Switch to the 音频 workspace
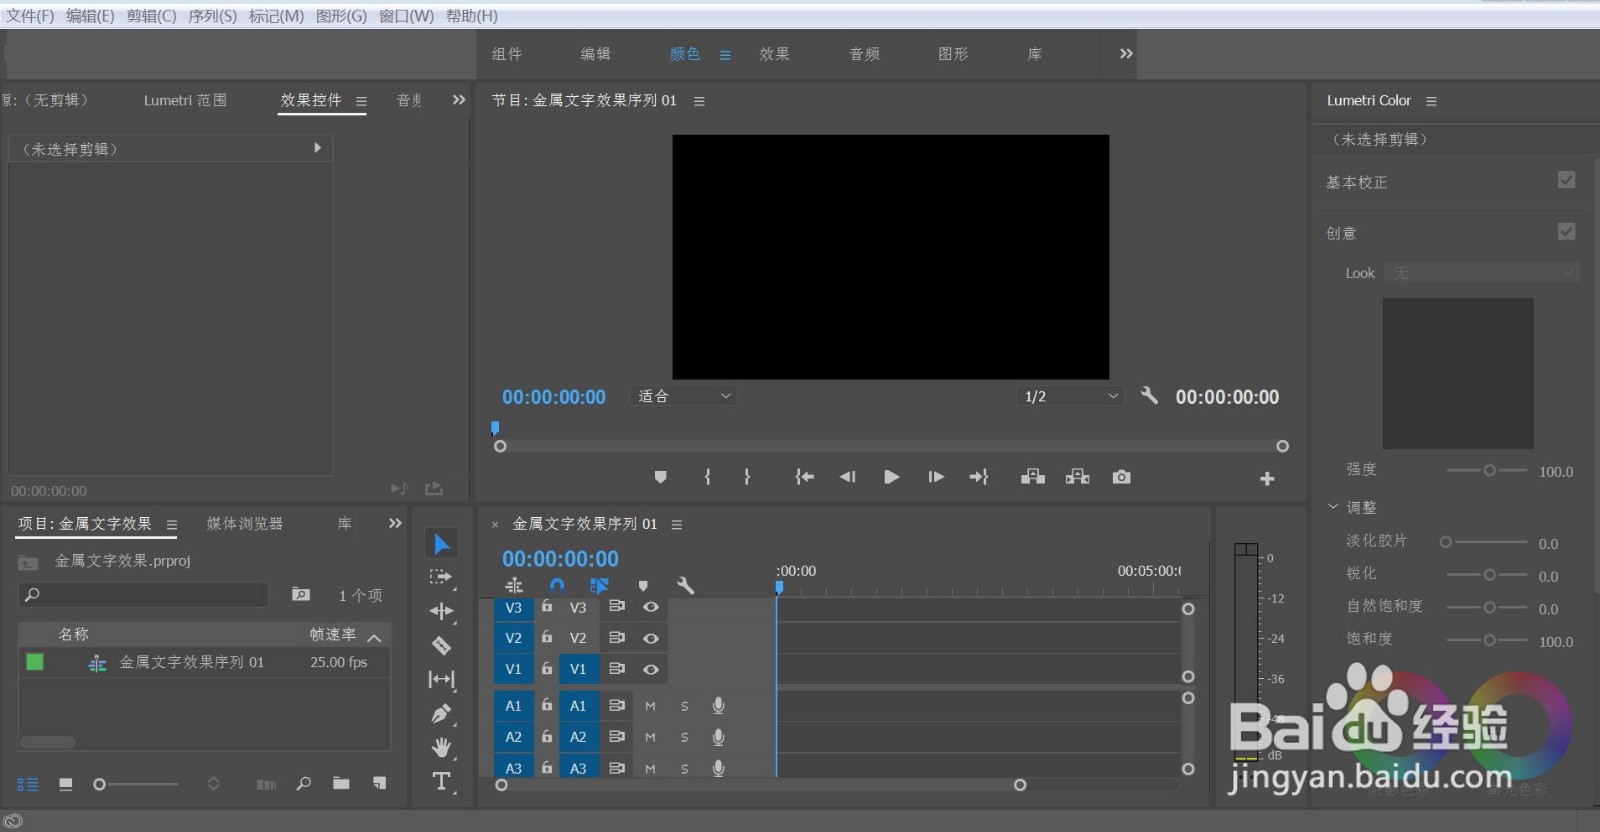The image size is (1600, 832). (x=864, y=54)
